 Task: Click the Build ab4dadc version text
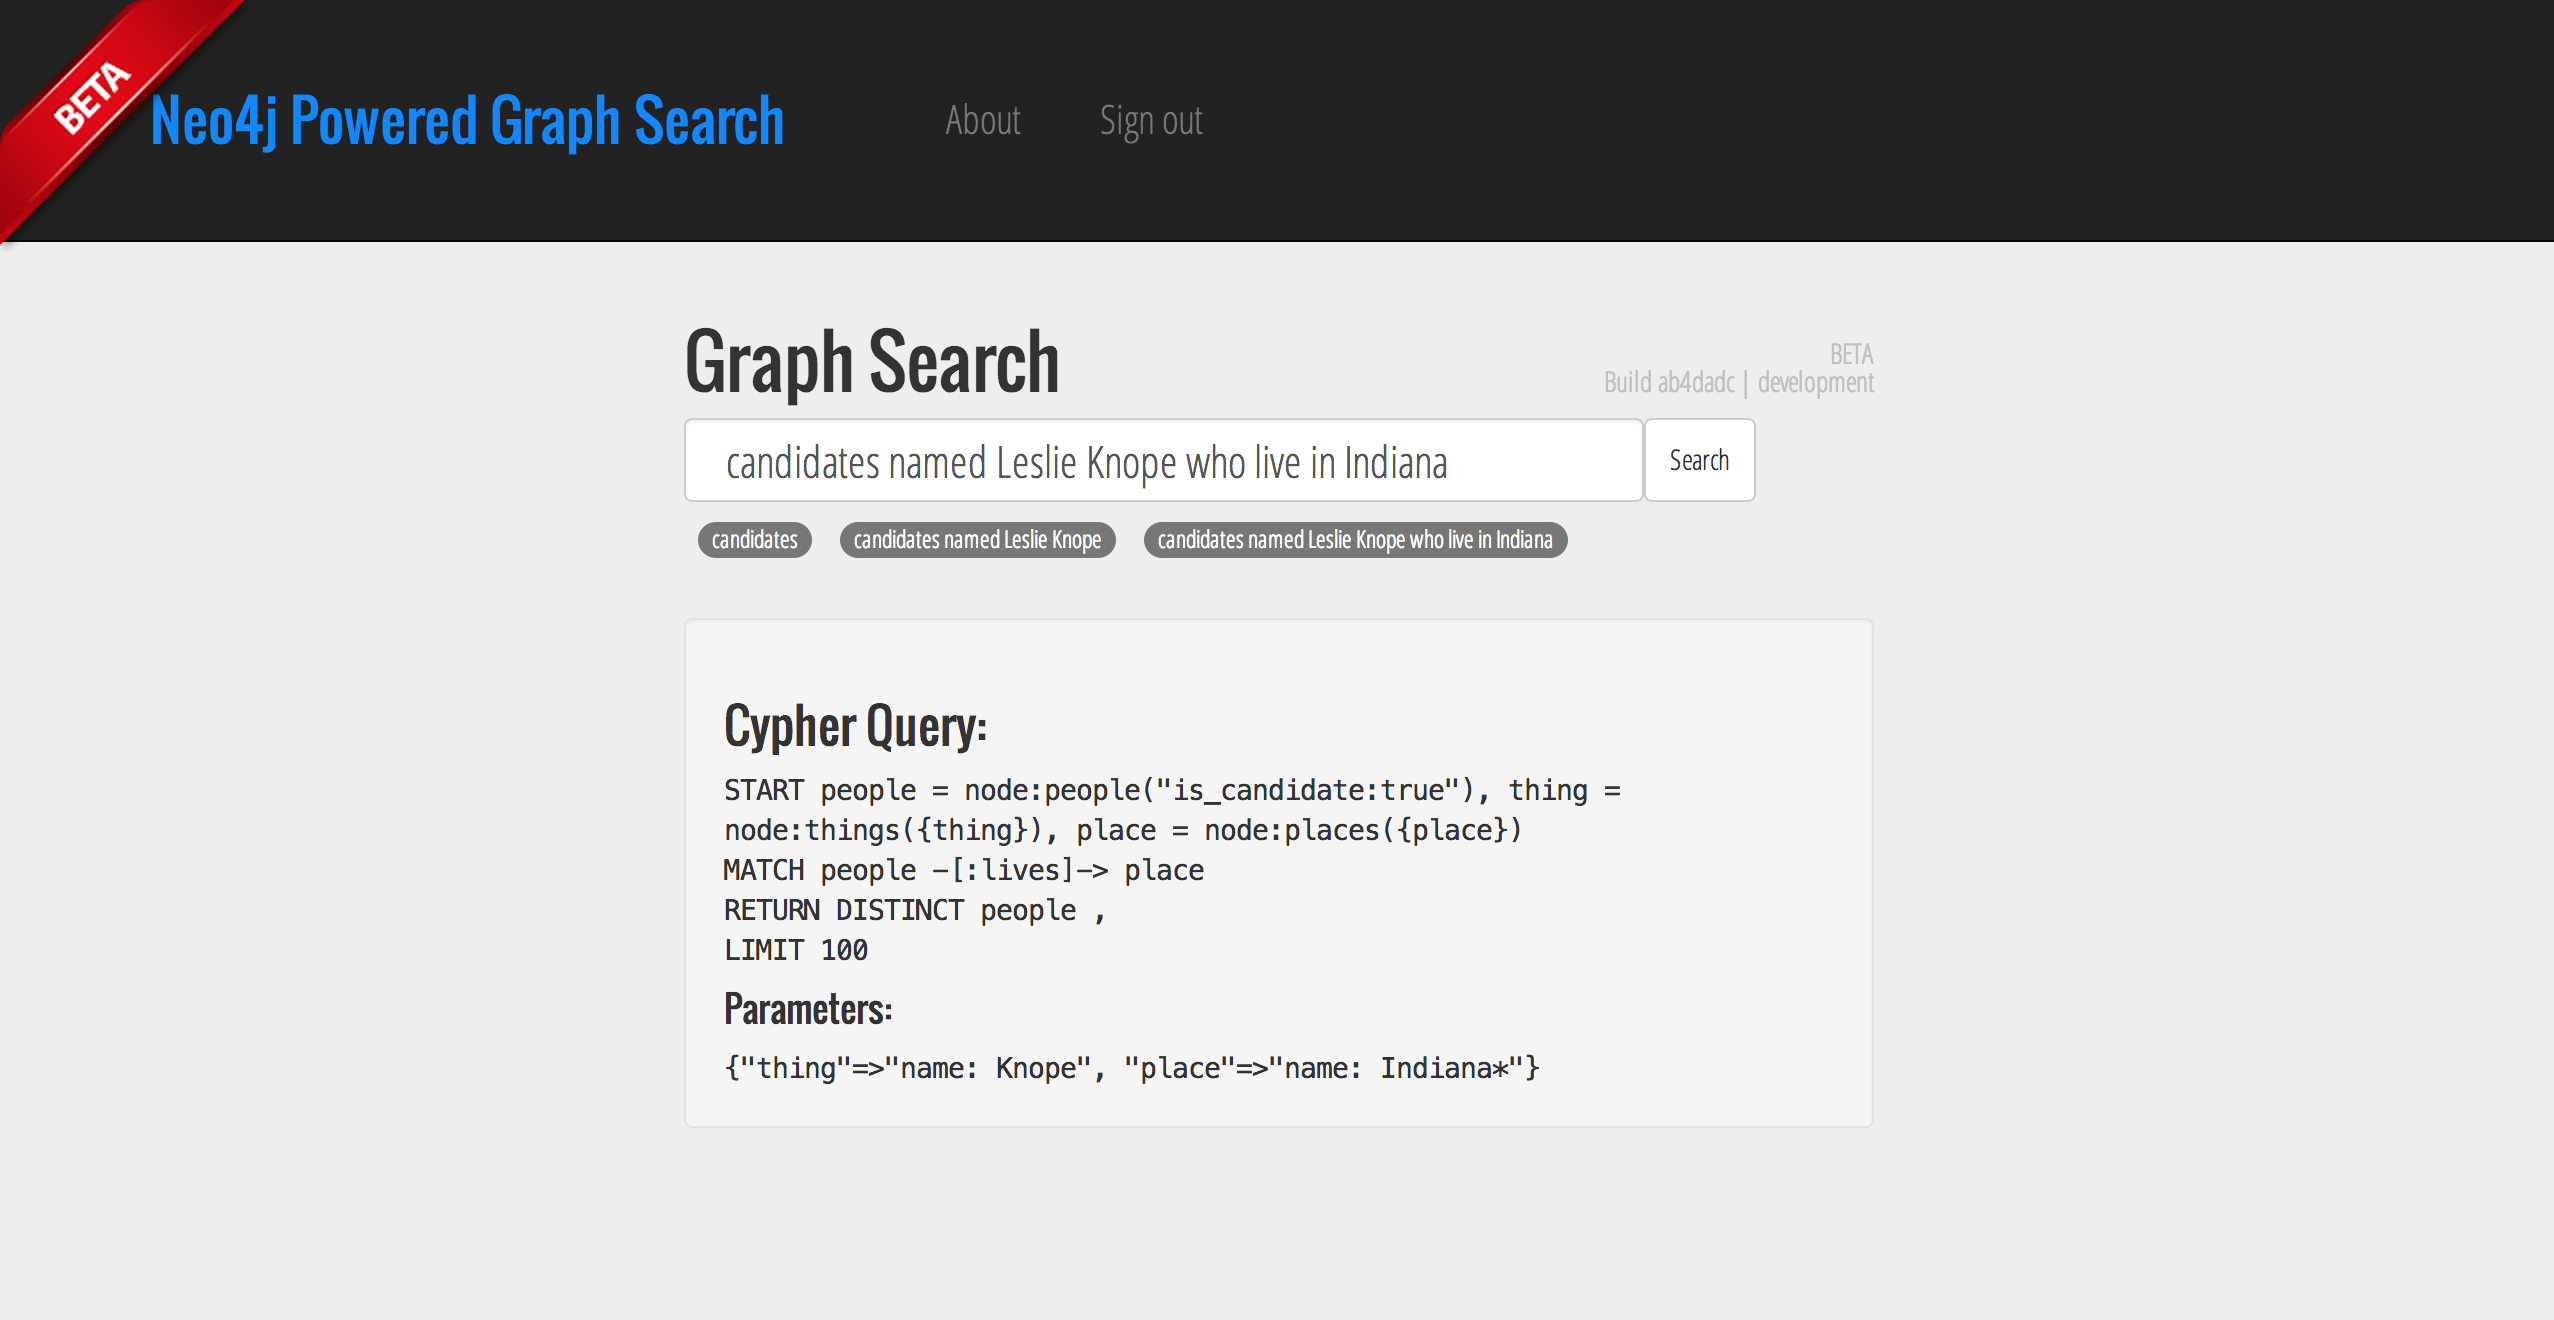[x=1668, y=383]
